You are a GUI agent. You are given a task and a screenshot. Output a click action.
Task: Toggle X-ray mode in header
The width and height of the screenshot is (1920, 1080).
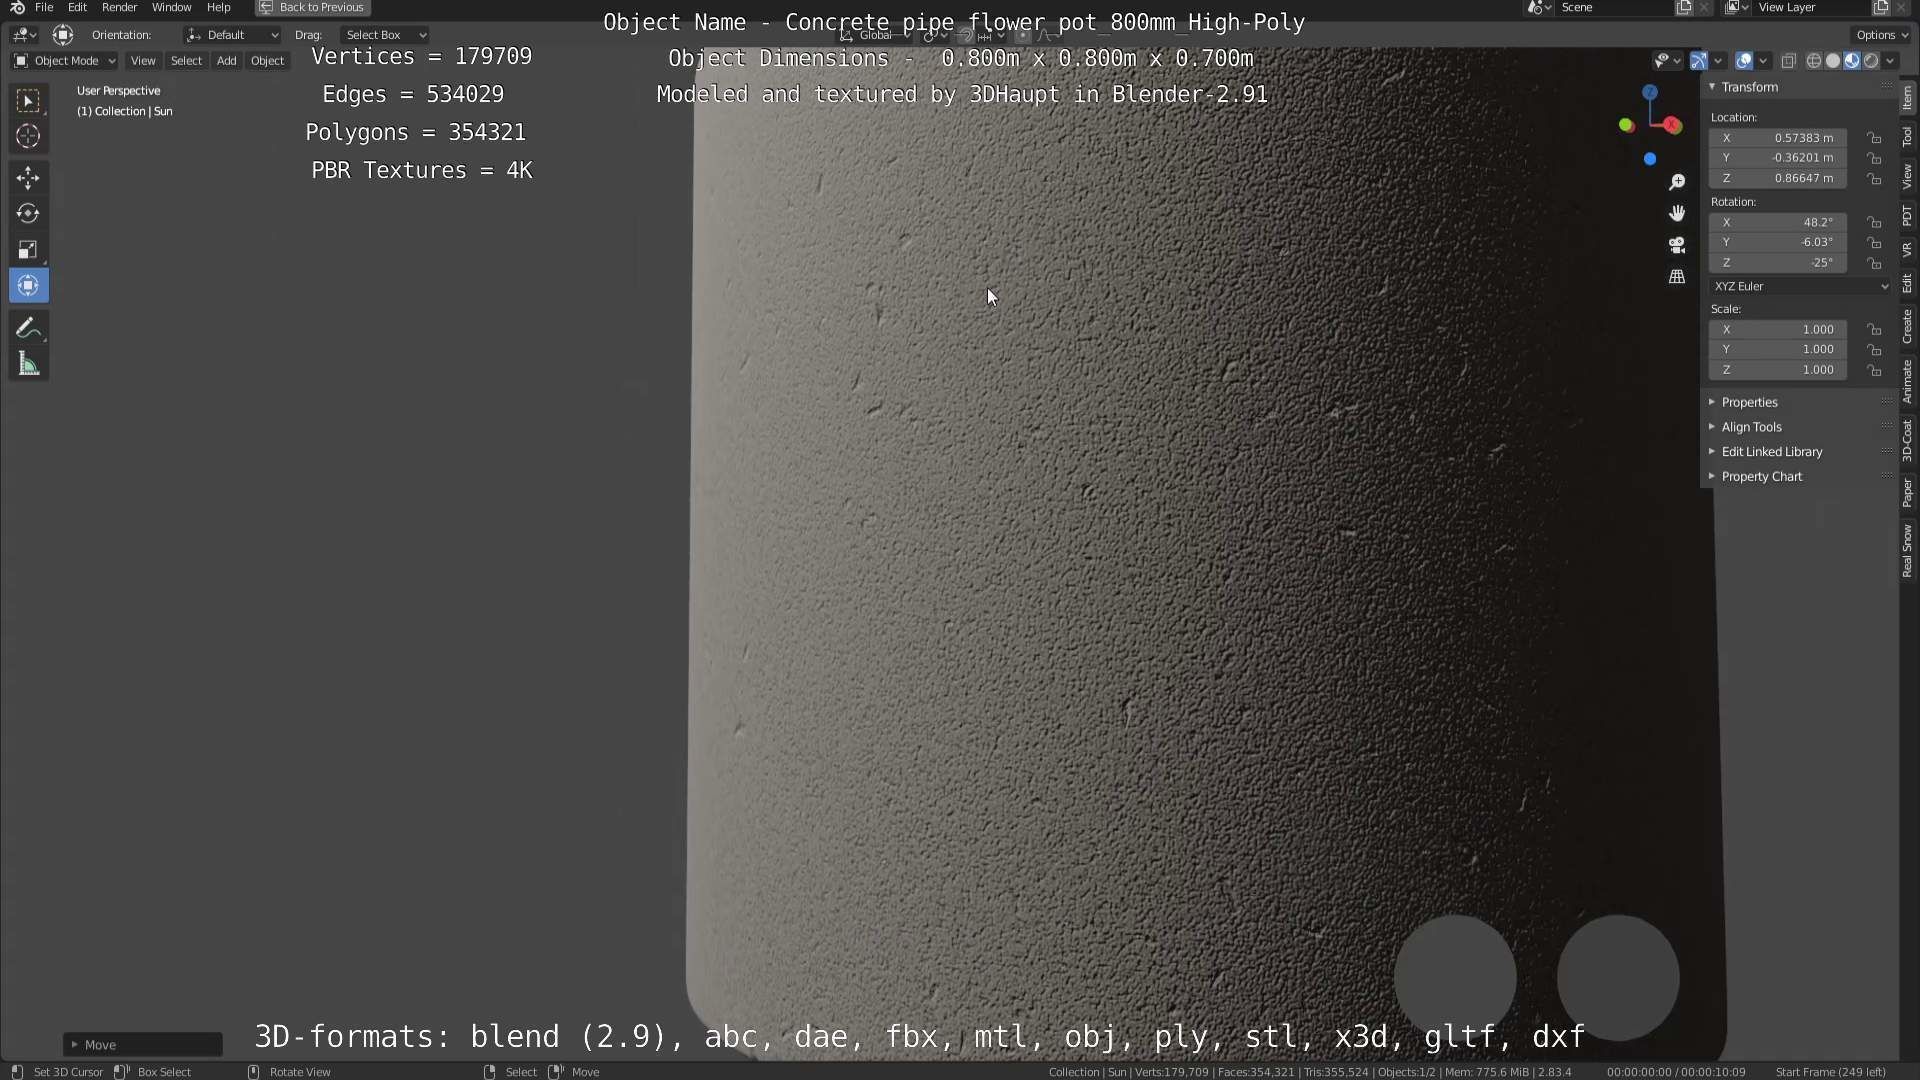tap(1789, 61)
